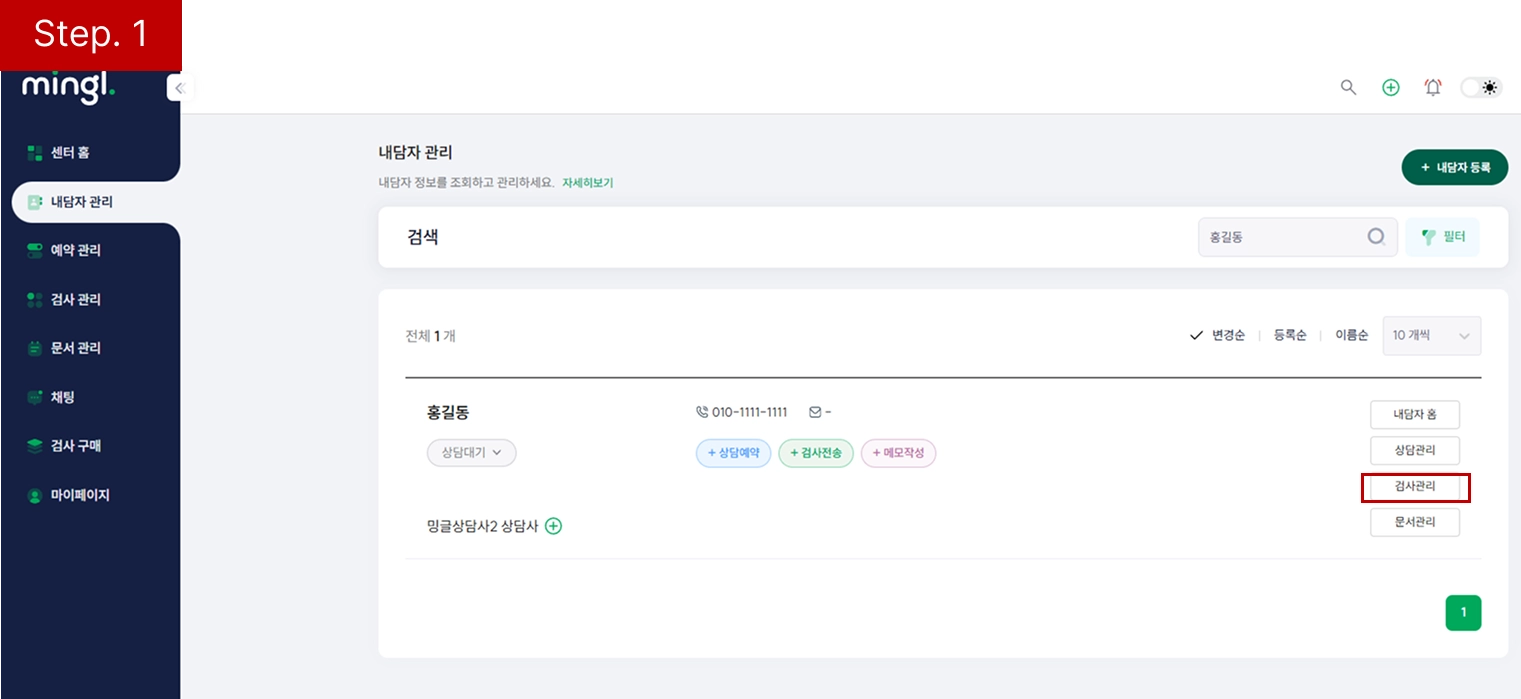The height and width of the screenshot is (699, 1521).
Task: Click the 내담자 등록 button
Action: [x=1454, y=168]
